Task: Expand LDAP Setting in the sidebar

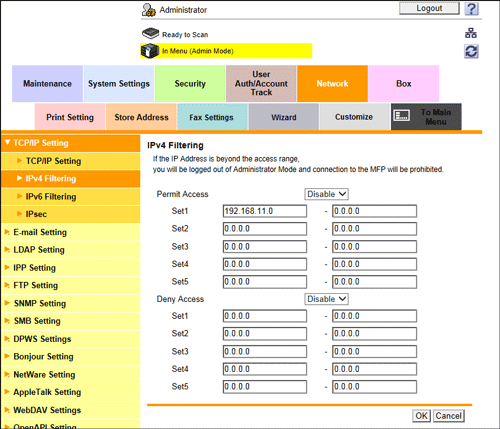Action: pos(70,250)
